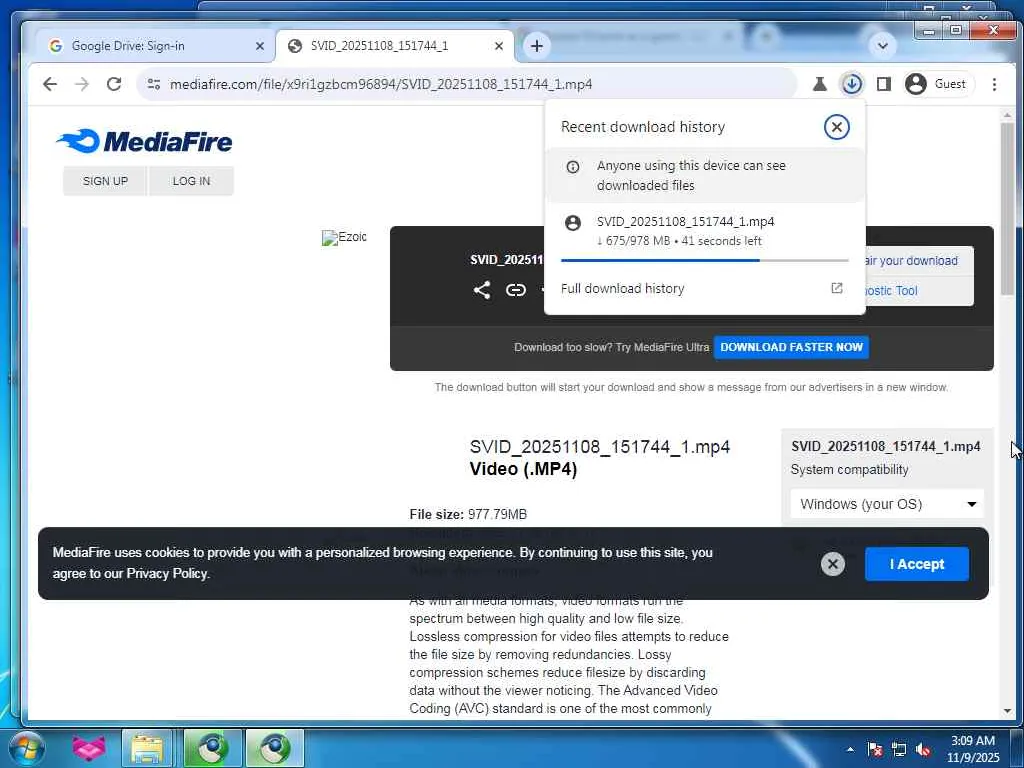This screenshot has width=1024, height=768.
Task: Dismiss the cookie banner with X
Action: 833,564
